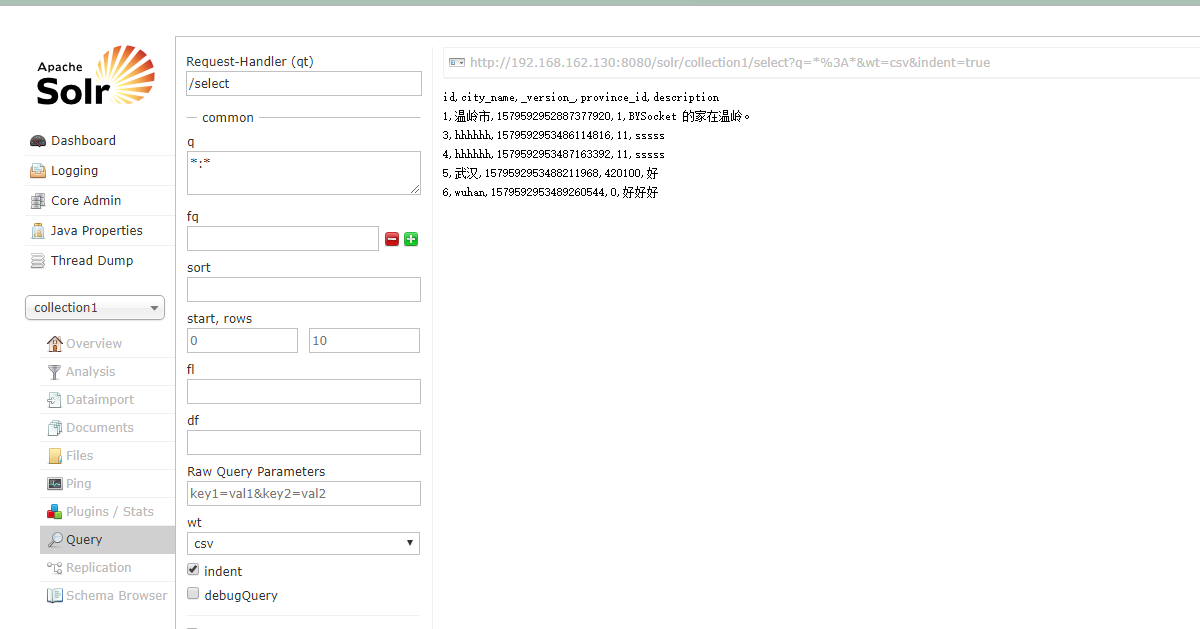Click the fq filter query field
Image resolution: width=1200 pixels, height=629 pixels.
pos(283,239)
